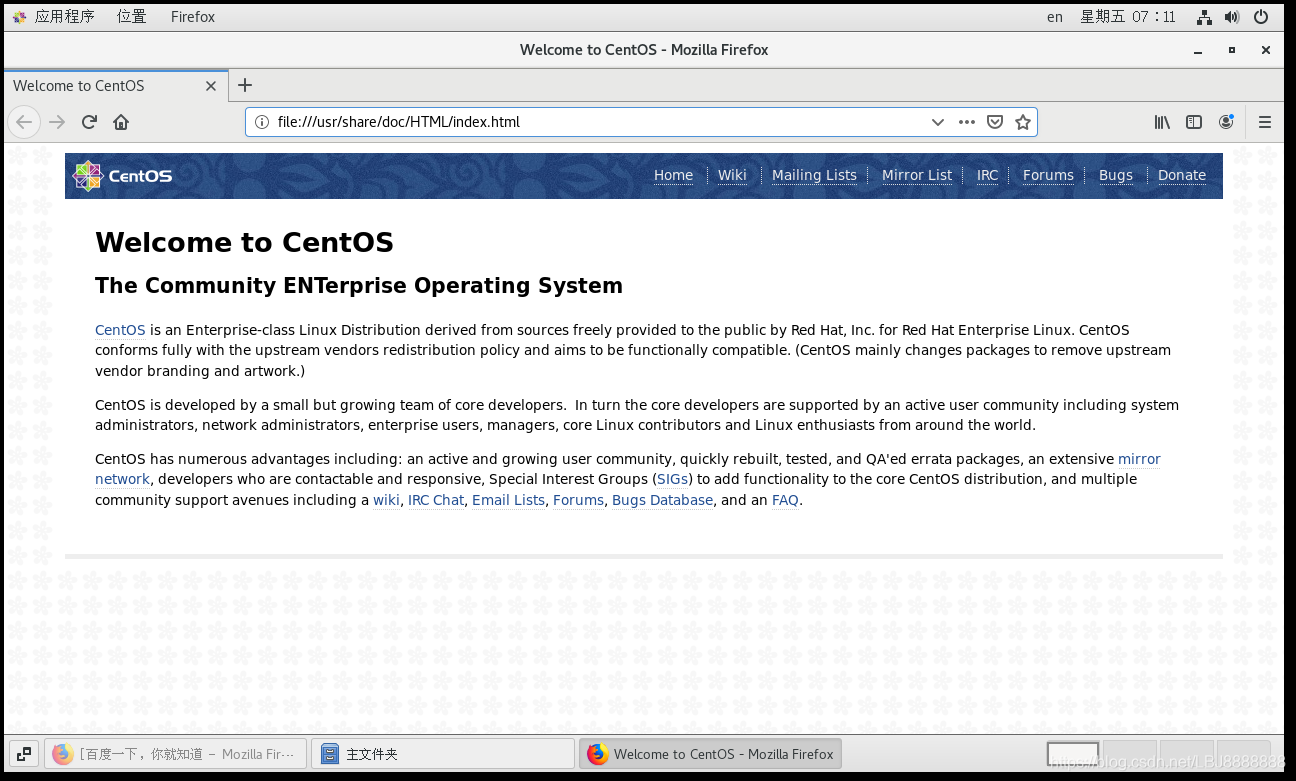Open the power icon in top panel
This screenshot has height=781, width=1296.
1261,16
